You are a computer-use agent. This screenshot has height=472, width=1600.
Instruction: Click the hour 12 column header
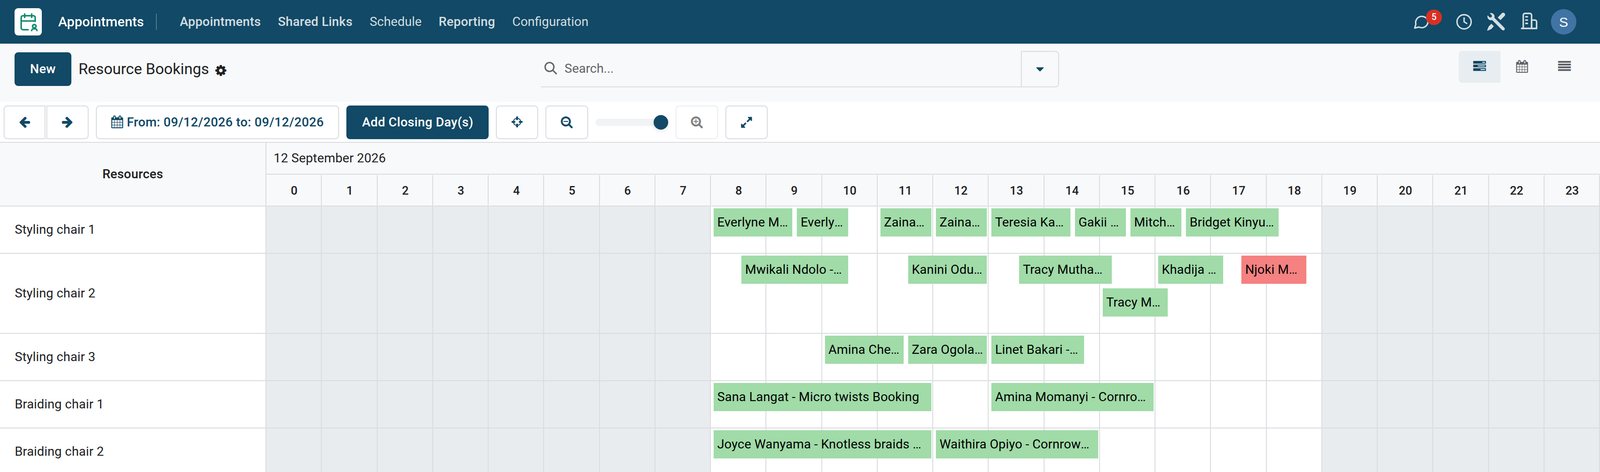(x=961, y=191)
